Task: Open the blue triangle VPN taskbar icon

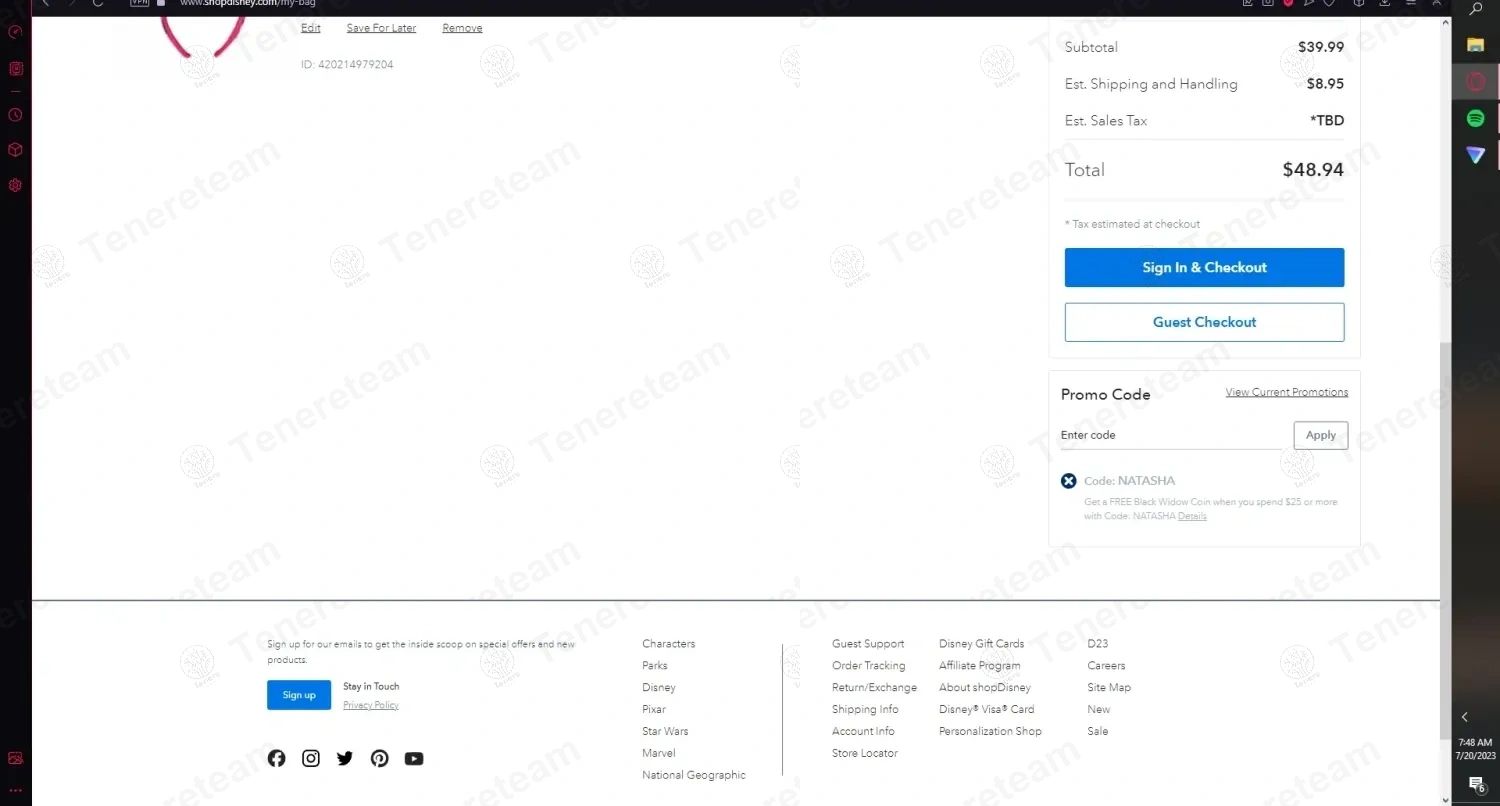Action: tap(1476, 155)
